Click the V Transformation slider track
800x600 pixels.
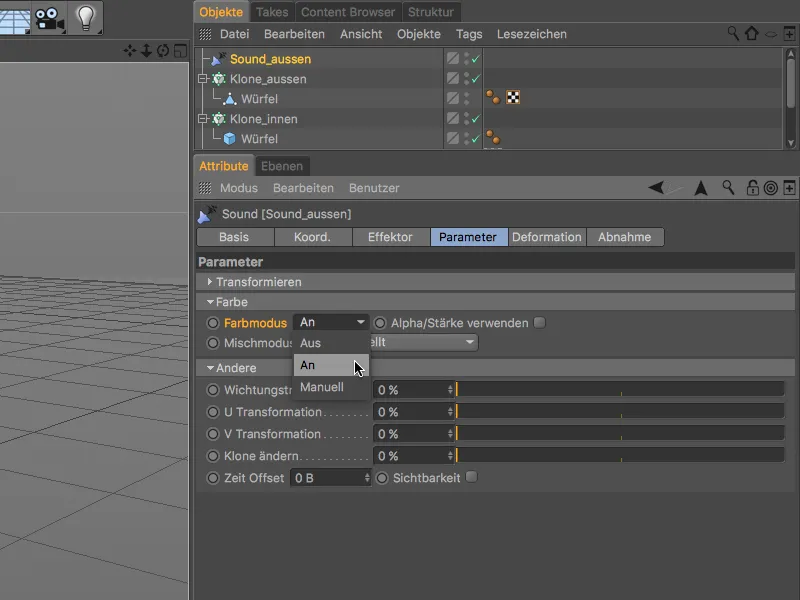(x=620, y=433)
